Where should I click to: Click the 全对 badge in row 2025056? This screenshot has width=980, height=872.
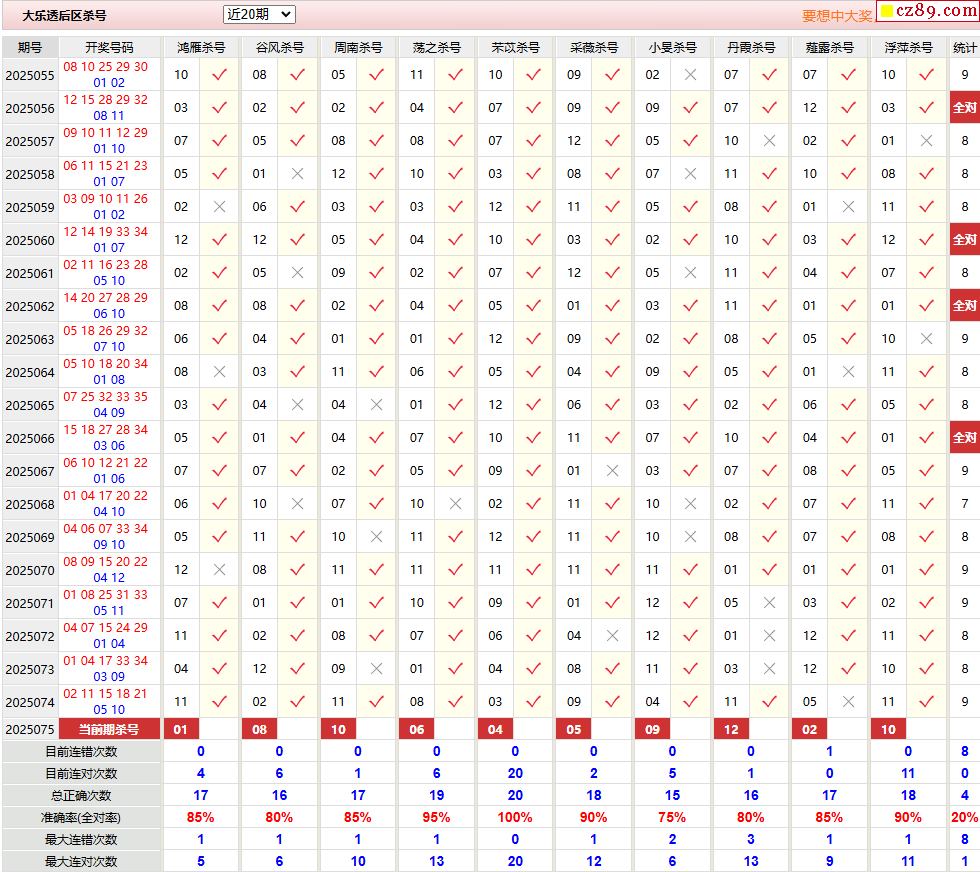point(964,108)
